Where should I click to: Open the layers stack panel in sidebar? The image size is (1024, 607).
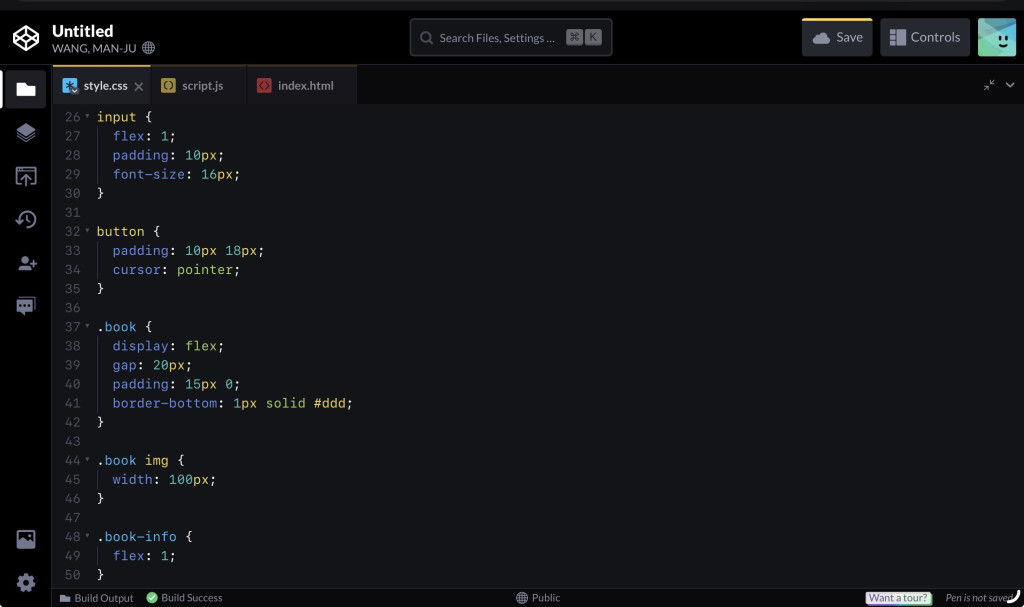(x=25, y=133)
